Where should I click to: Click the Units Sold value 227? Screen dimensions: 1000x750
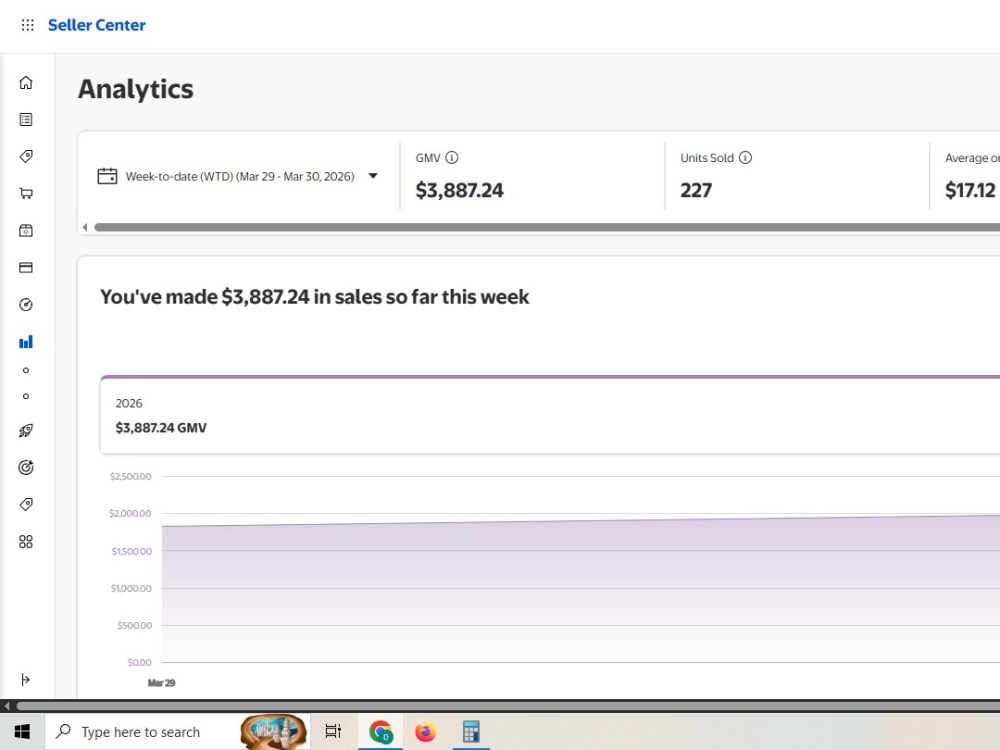click(696, 190)
